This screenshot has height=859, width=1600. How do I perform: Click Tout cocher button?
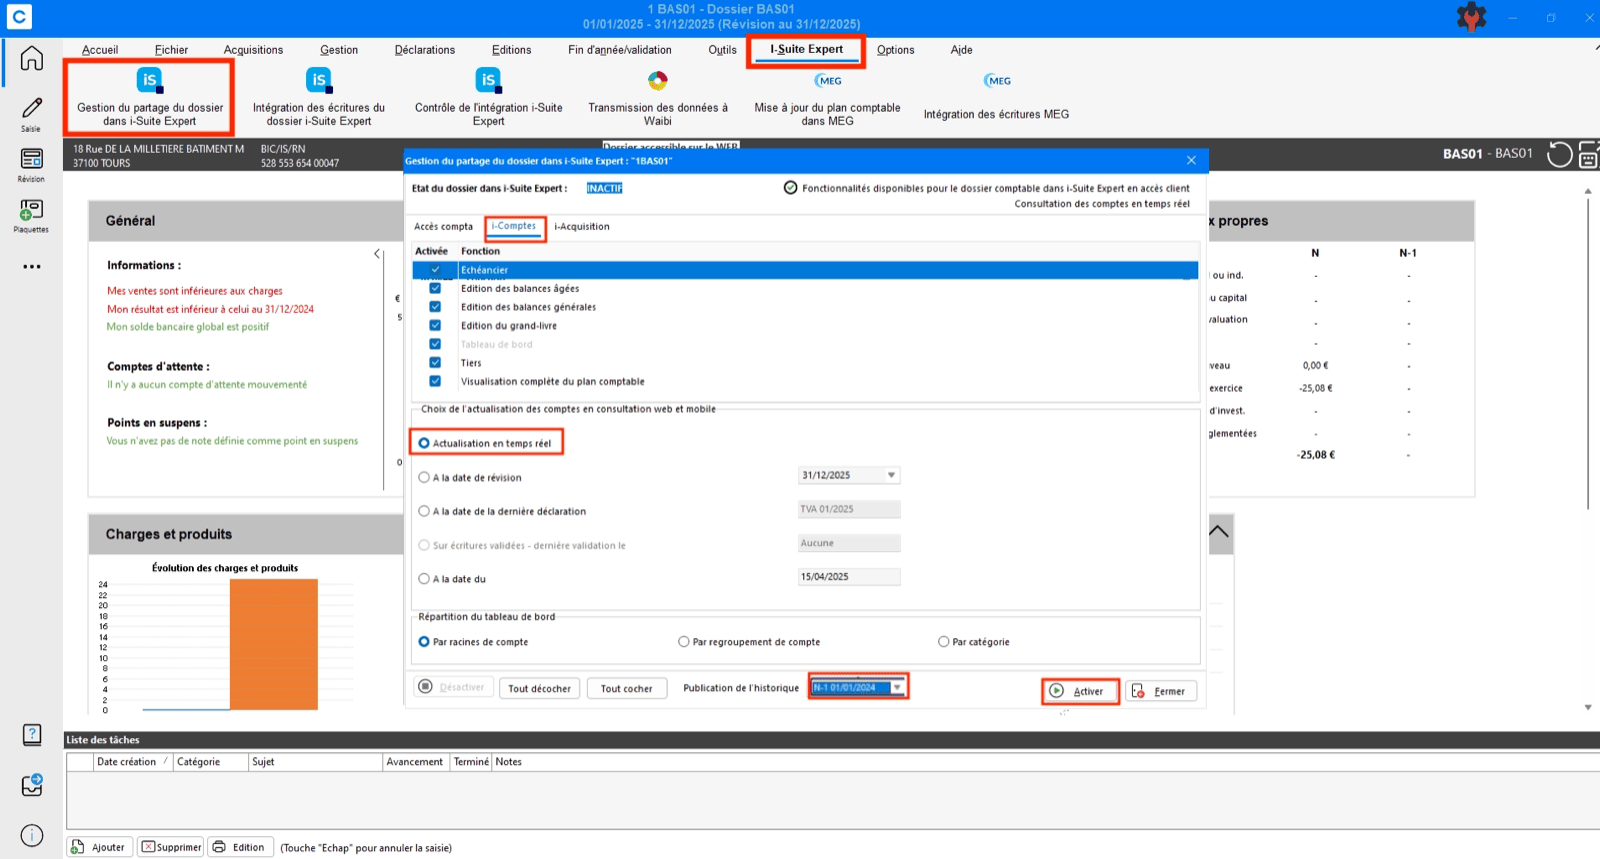[x=627, y=688]
